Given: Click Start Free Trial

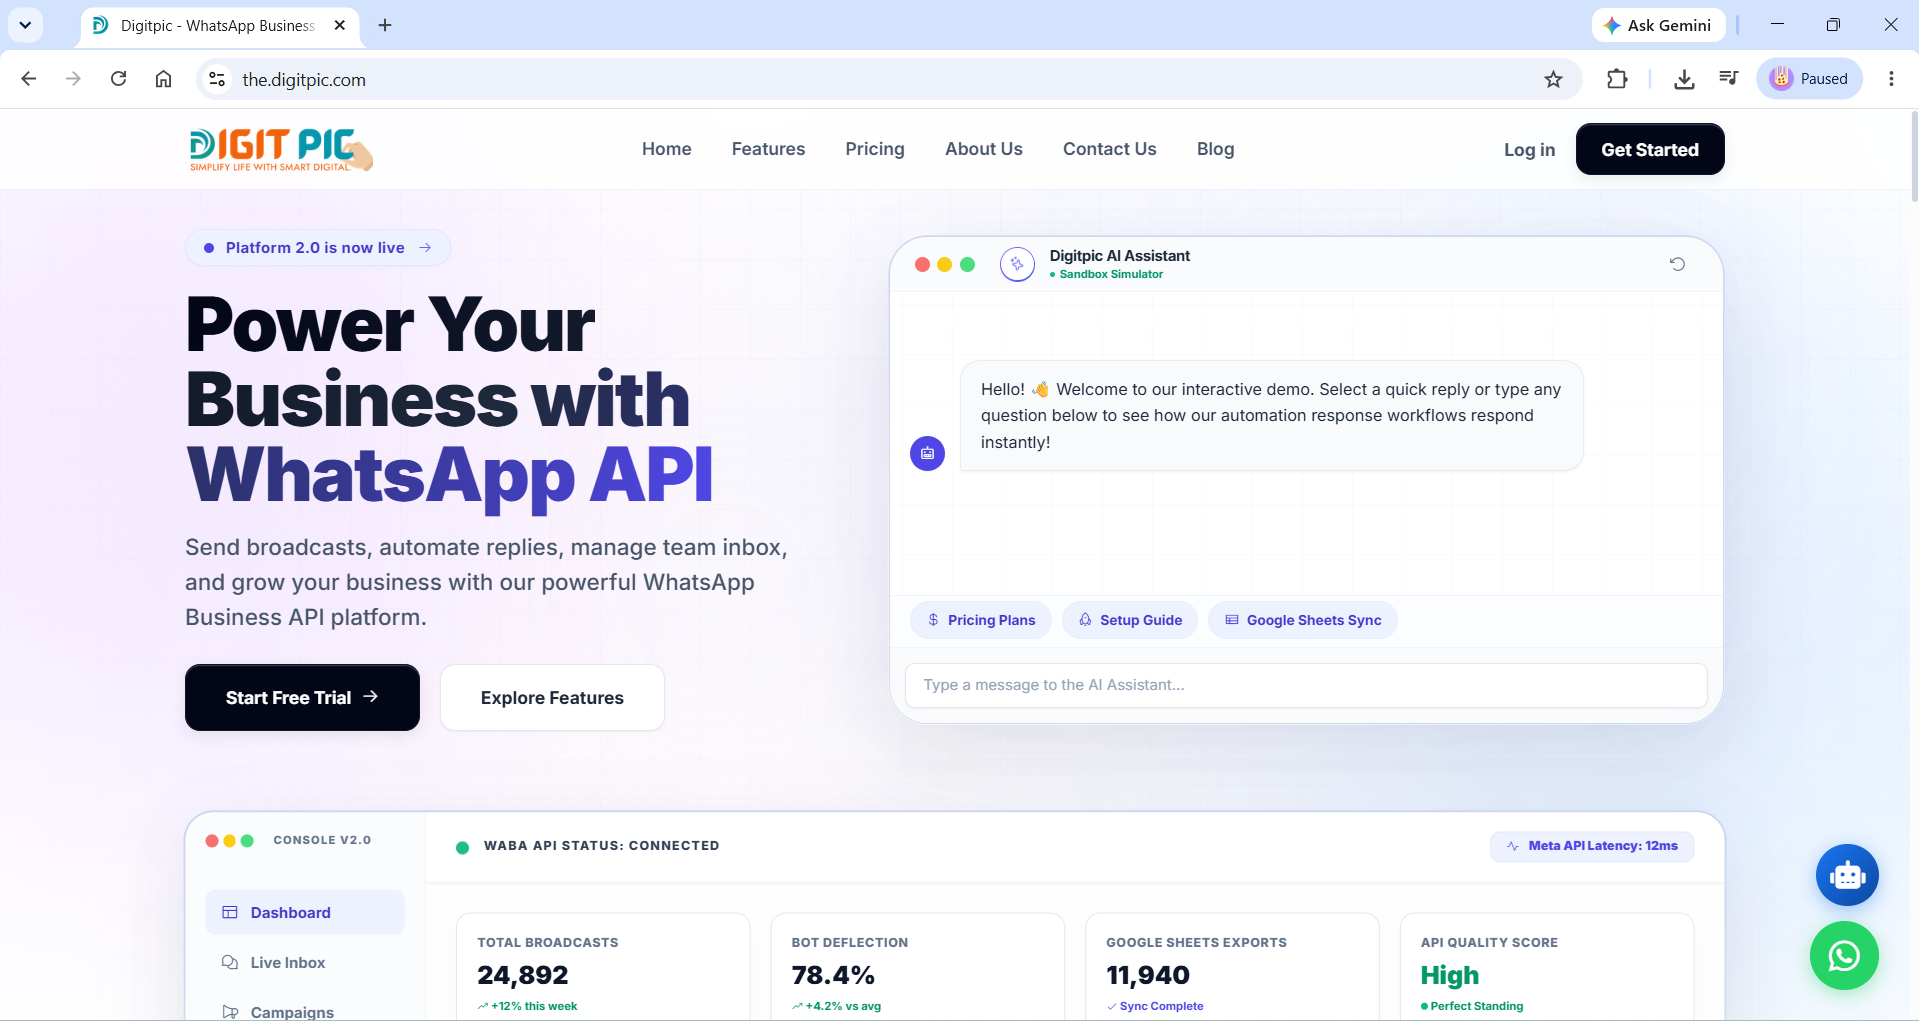Looking at the screenshot, I should 302,697.
